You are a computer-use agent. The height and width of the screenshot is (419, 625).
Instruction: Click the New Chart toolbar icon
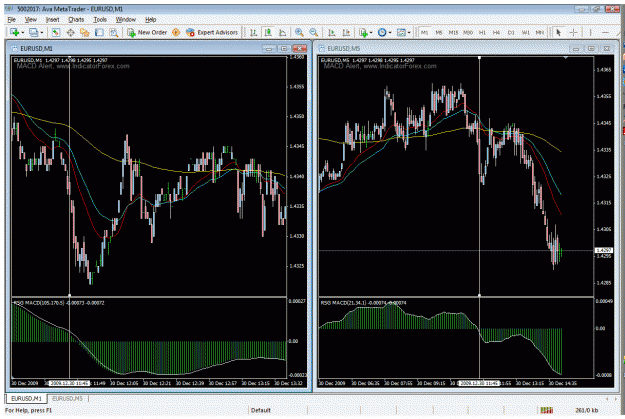click(x=14, y=32)
